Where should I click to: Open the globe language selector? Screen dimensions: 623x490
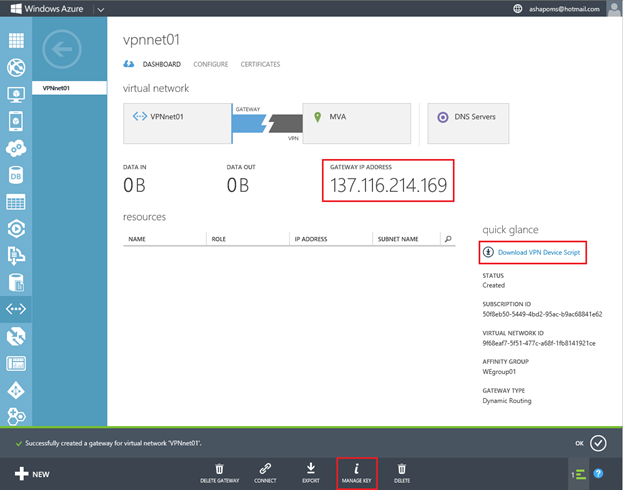517,9
